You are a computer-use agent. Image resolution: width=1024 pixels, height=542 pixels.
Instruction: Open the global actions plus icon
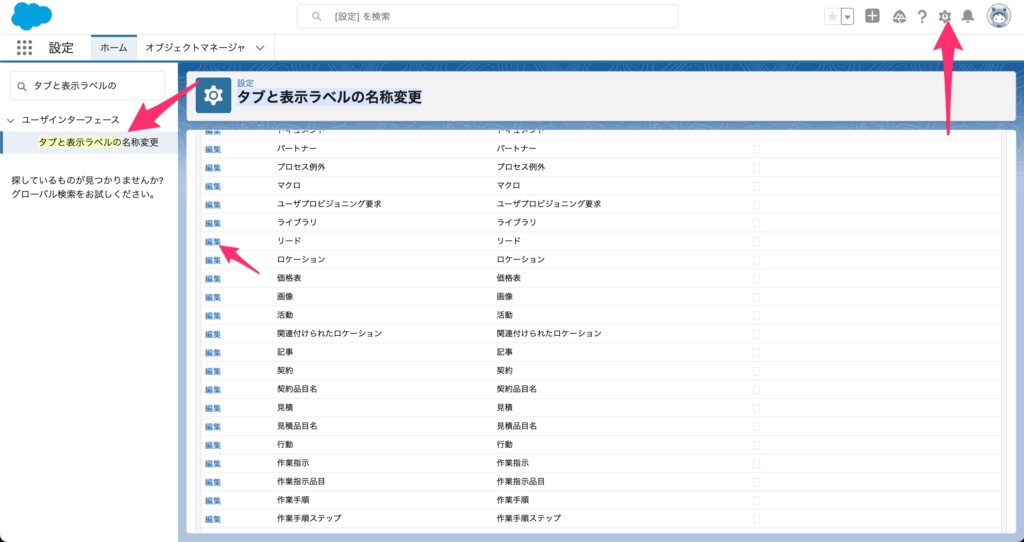point(872,16)
